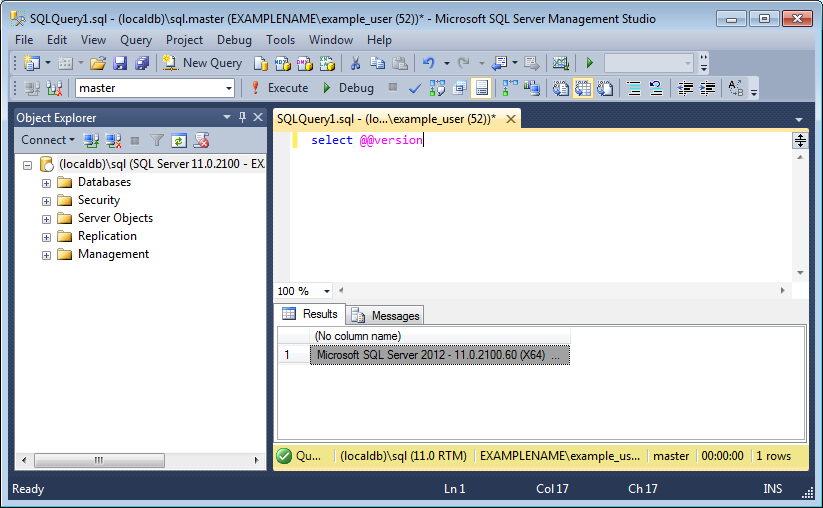This screenshot has height=508, width=823.
Task: Click the Object Explorer horizontal scrollbar
Action: pyautogui.click(x=100, y=460)
